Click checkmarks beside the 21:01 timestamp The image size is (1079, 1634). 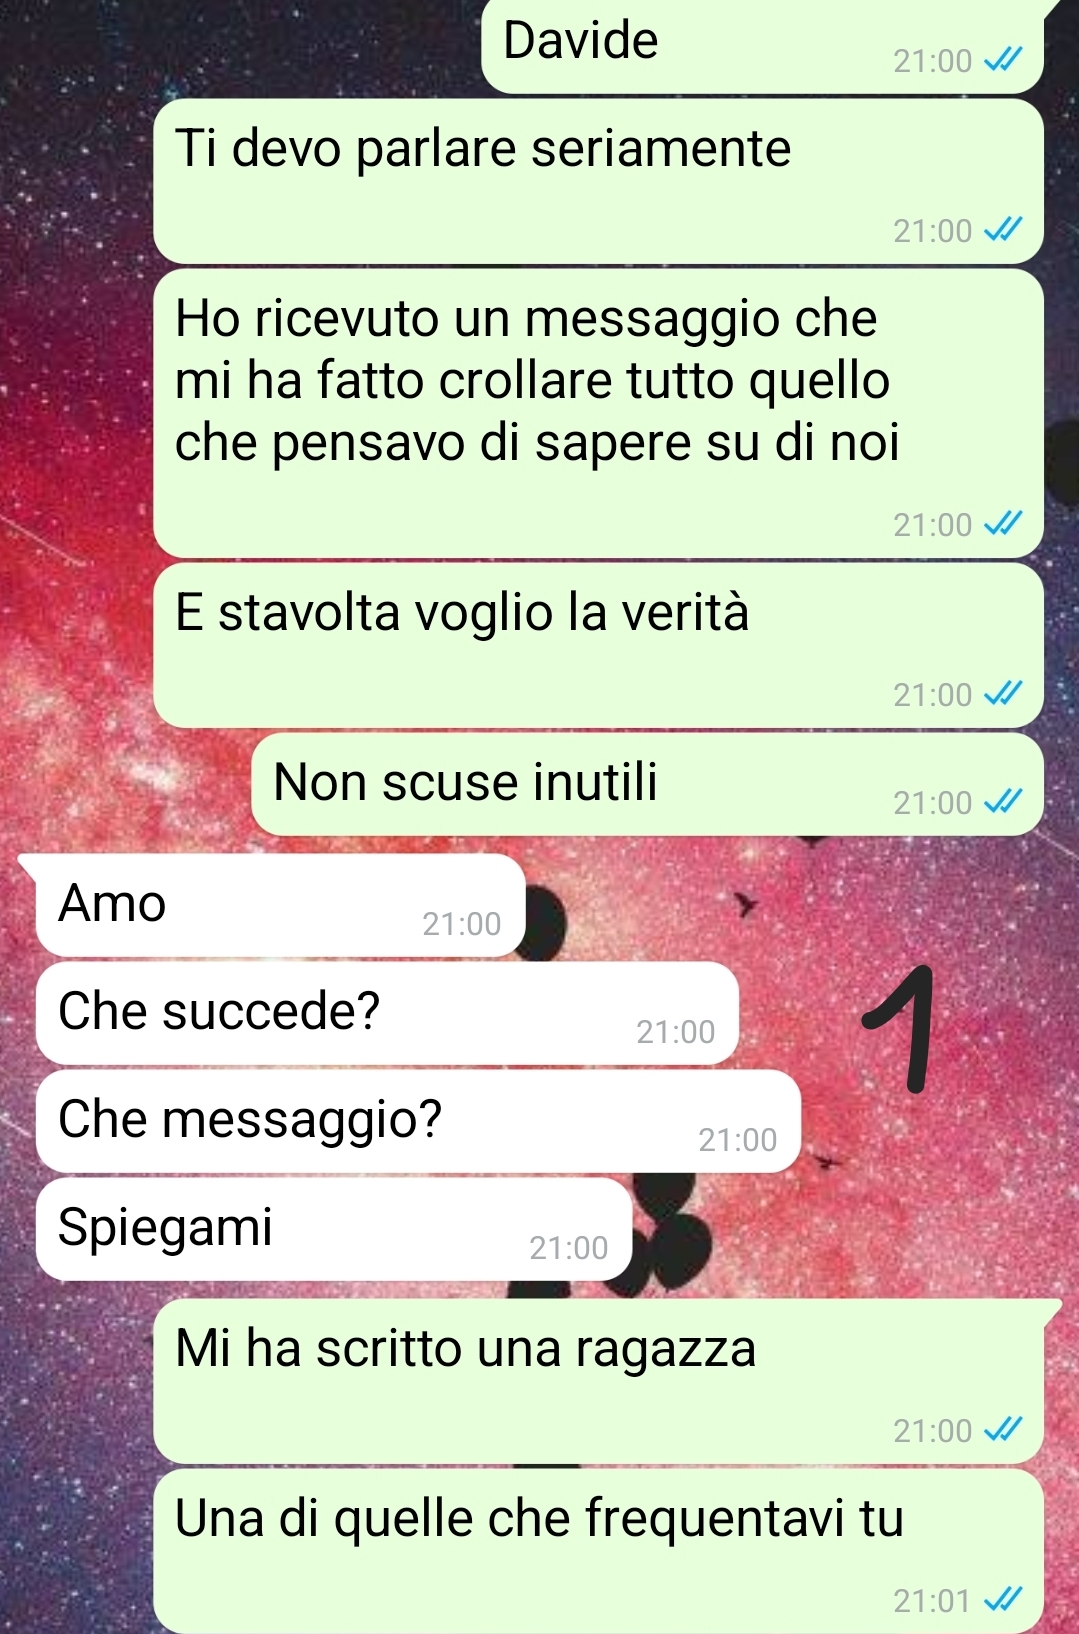(x=1003, y=1601)
